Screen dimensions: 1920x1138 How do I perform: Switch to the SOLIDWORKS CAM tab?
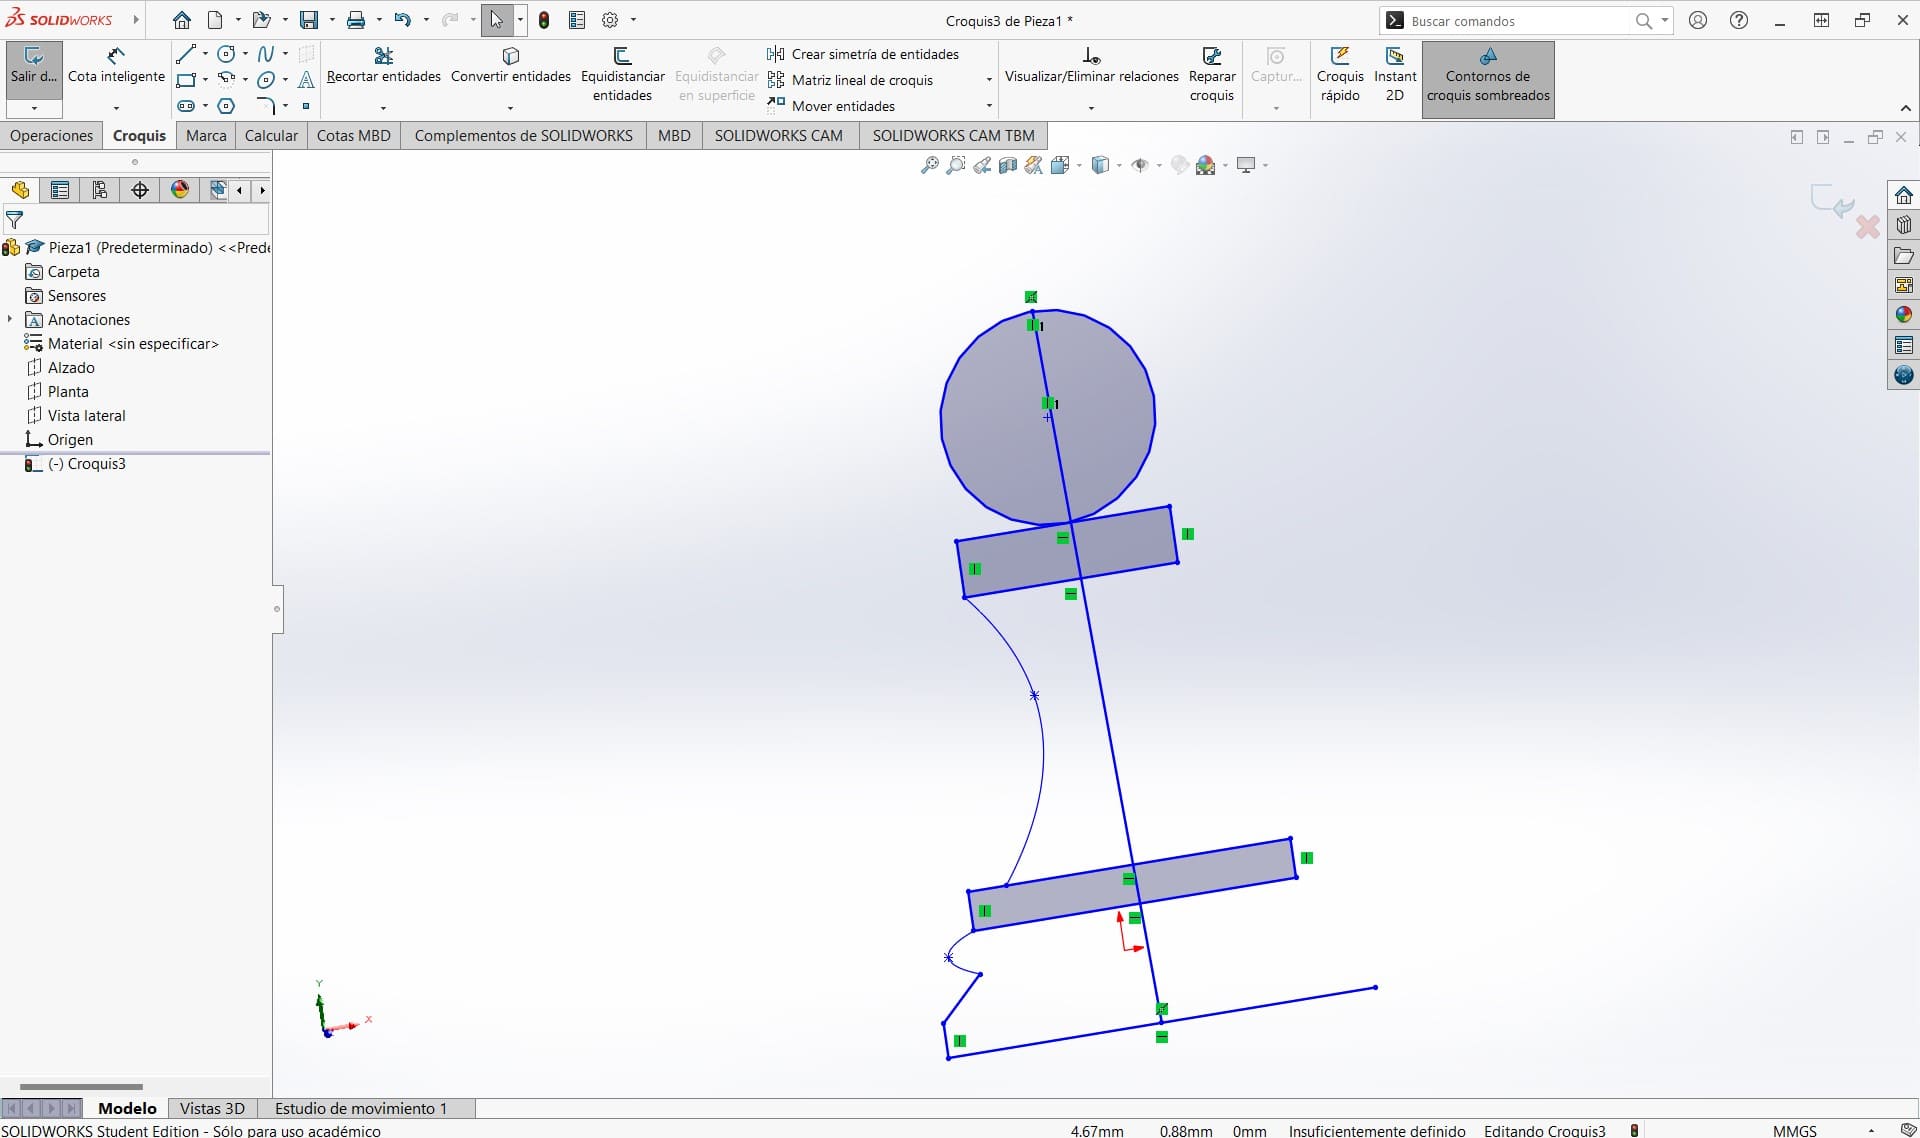(x=778, y=135)
